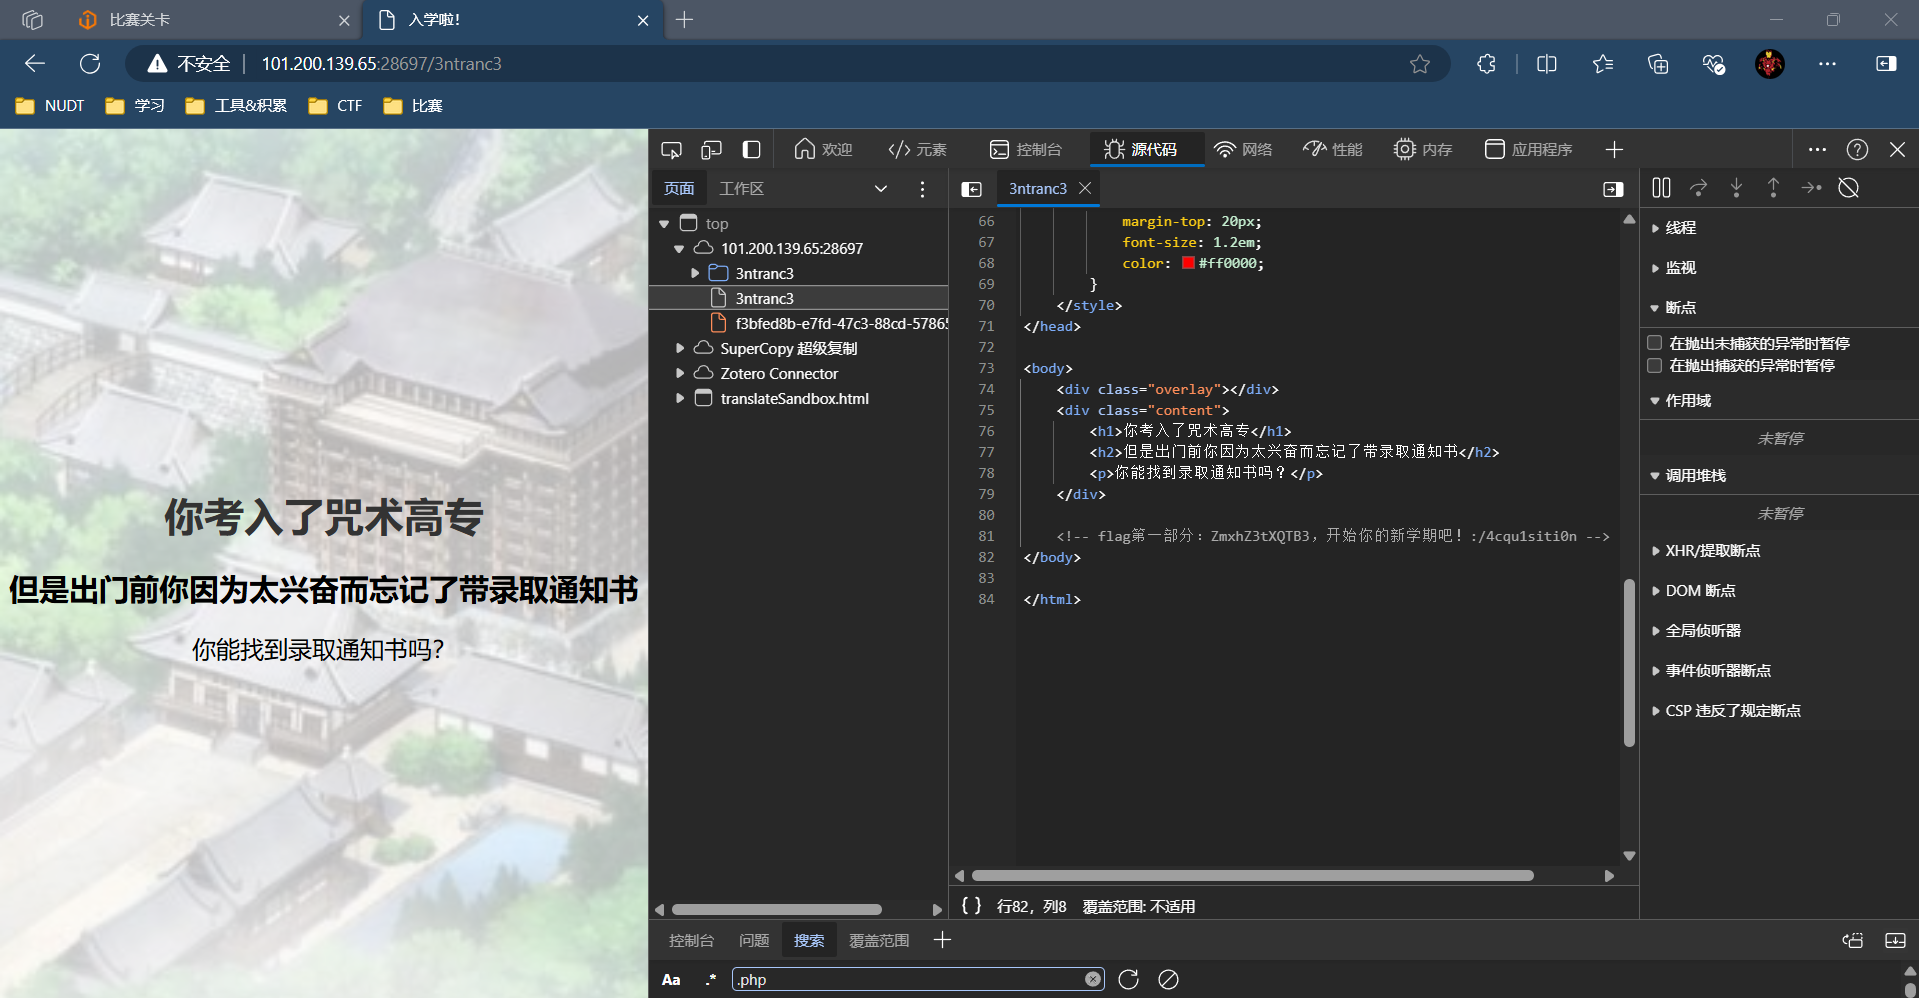Image resolution: width=1919 pixels, height=998 pixels.
Task: Clear search results icon
Action: pos(1168,980)
